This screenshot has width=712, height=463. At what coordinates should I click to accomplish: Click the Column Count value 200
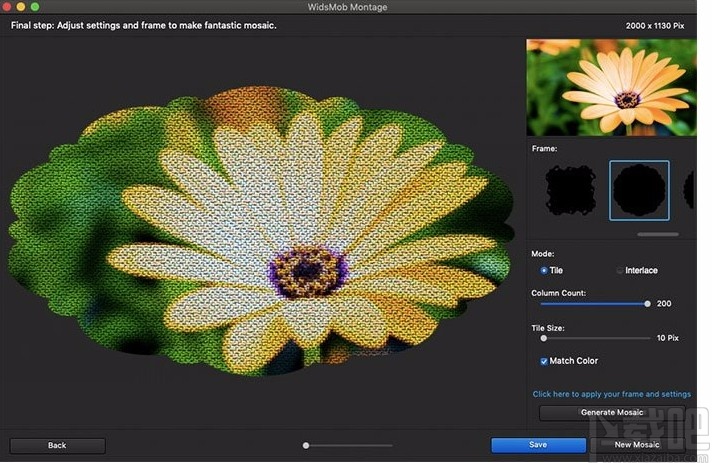664,304
